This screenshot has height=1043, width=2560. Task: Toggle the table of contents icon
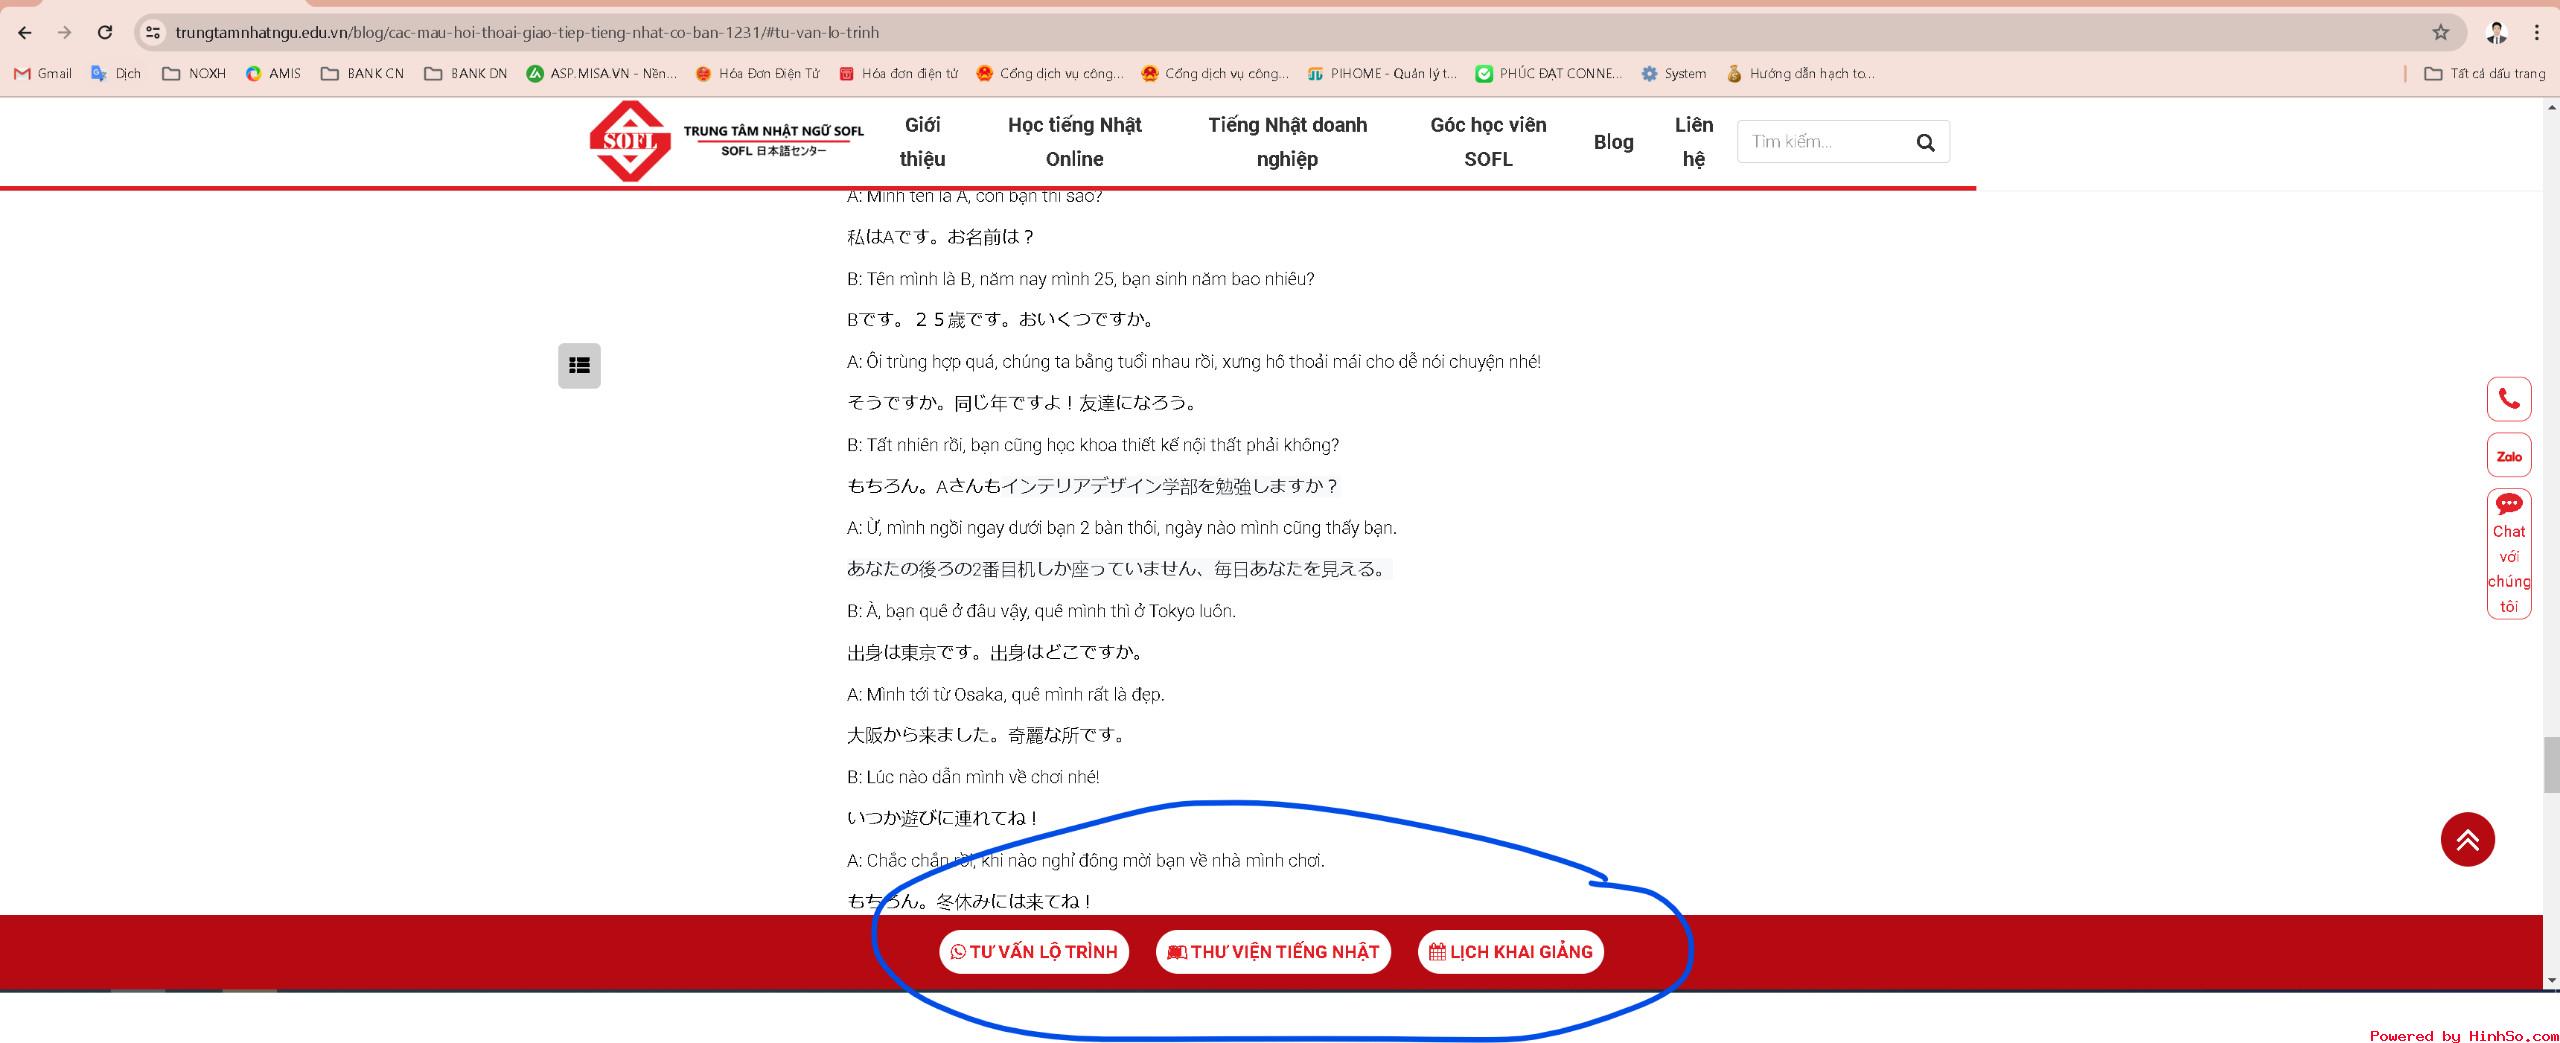point(579,365)
